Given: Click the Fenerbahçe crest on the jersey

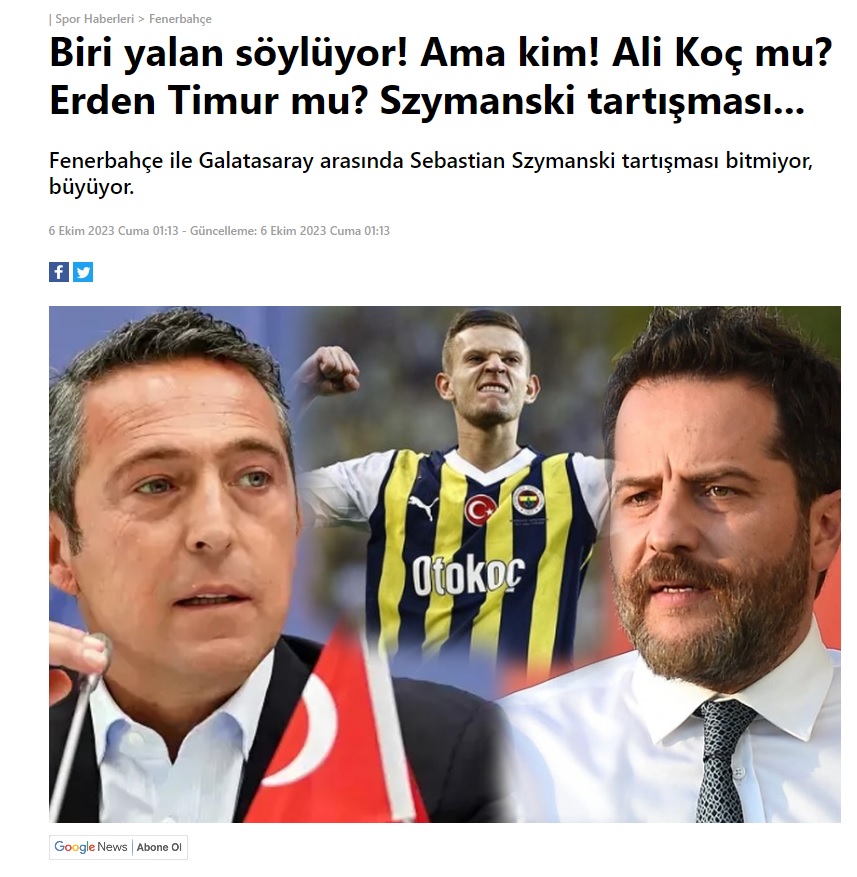Looking at the screenshot, I should click(x=528, y=500).
